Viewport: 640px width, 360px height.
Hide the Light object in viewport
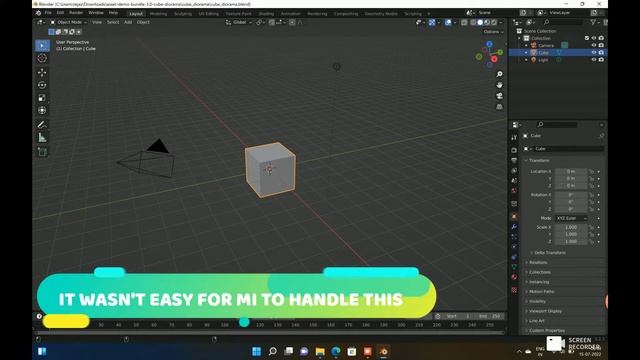[x=594, y=60]
